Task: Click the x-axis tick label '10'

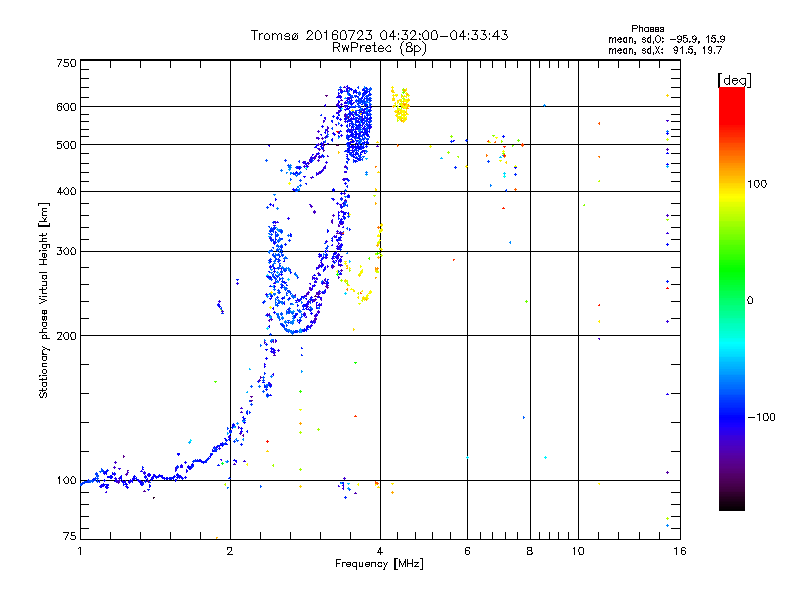Action: [x=578, y=551]
